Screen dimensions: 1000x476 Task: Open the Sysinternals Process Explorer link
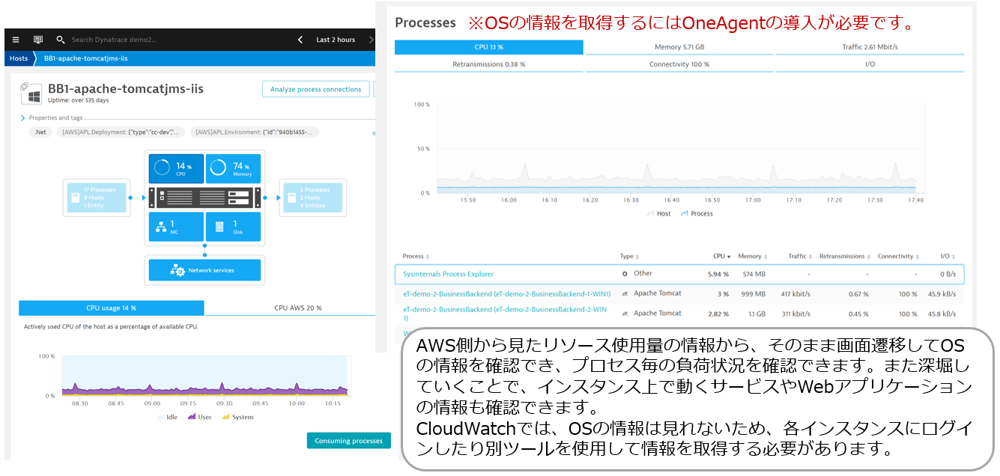pos(448,273)
